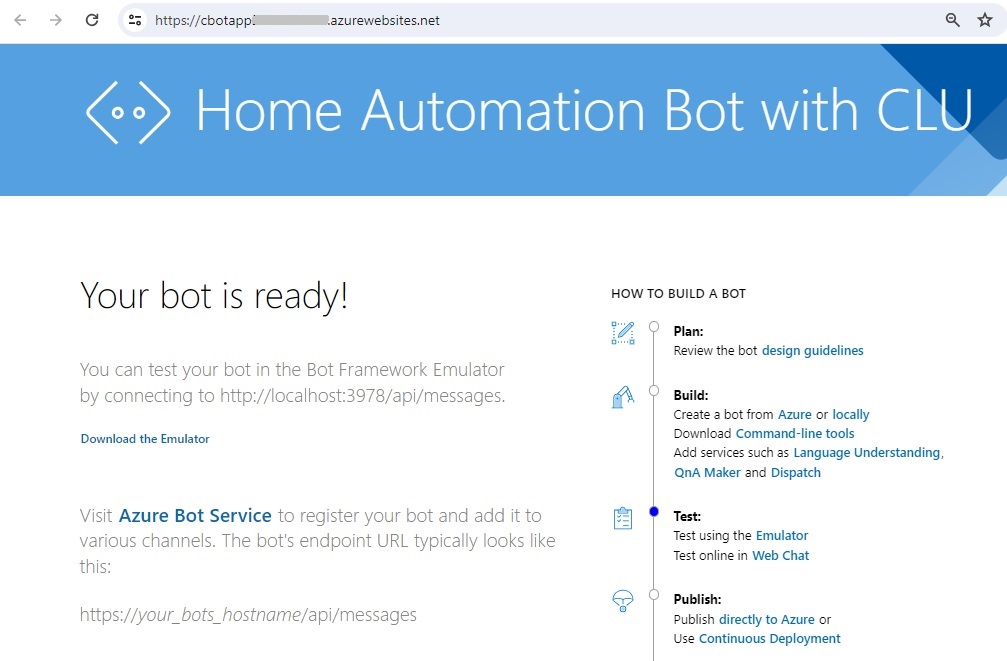Image resolution: width=1007 pixels, height=661 pixels.
Task: Open the Command-line tools link
Action: pyautogui.click(x=795, y=434)
